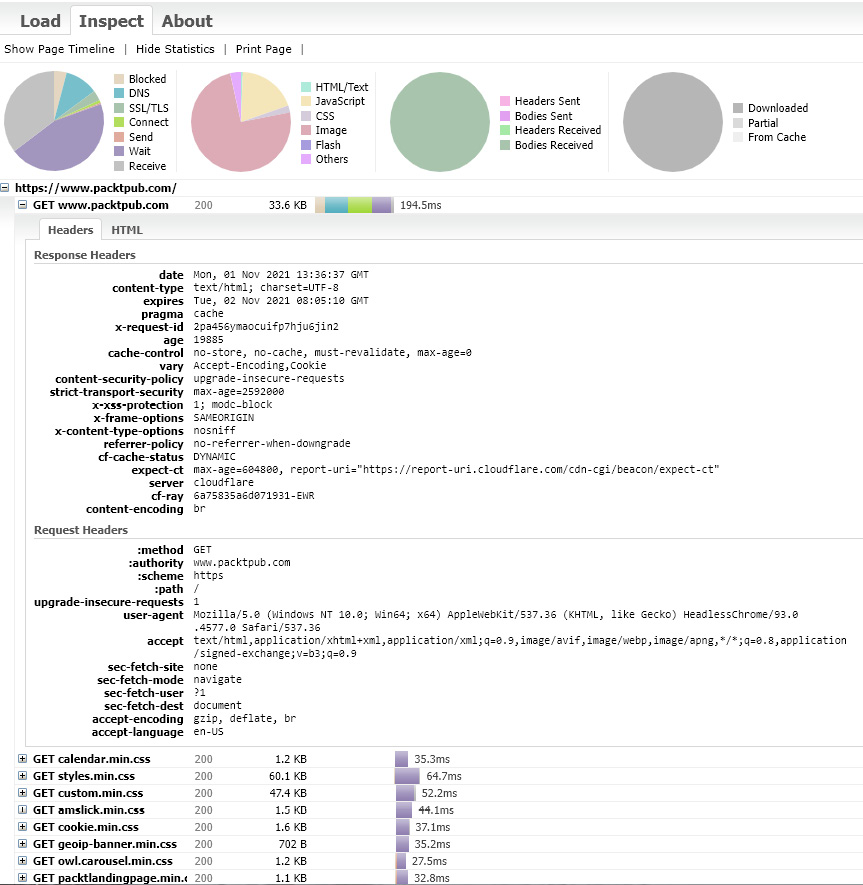863x885 pixels.
Task: Click the Send legend color swatch
Action: coord(119,137)
